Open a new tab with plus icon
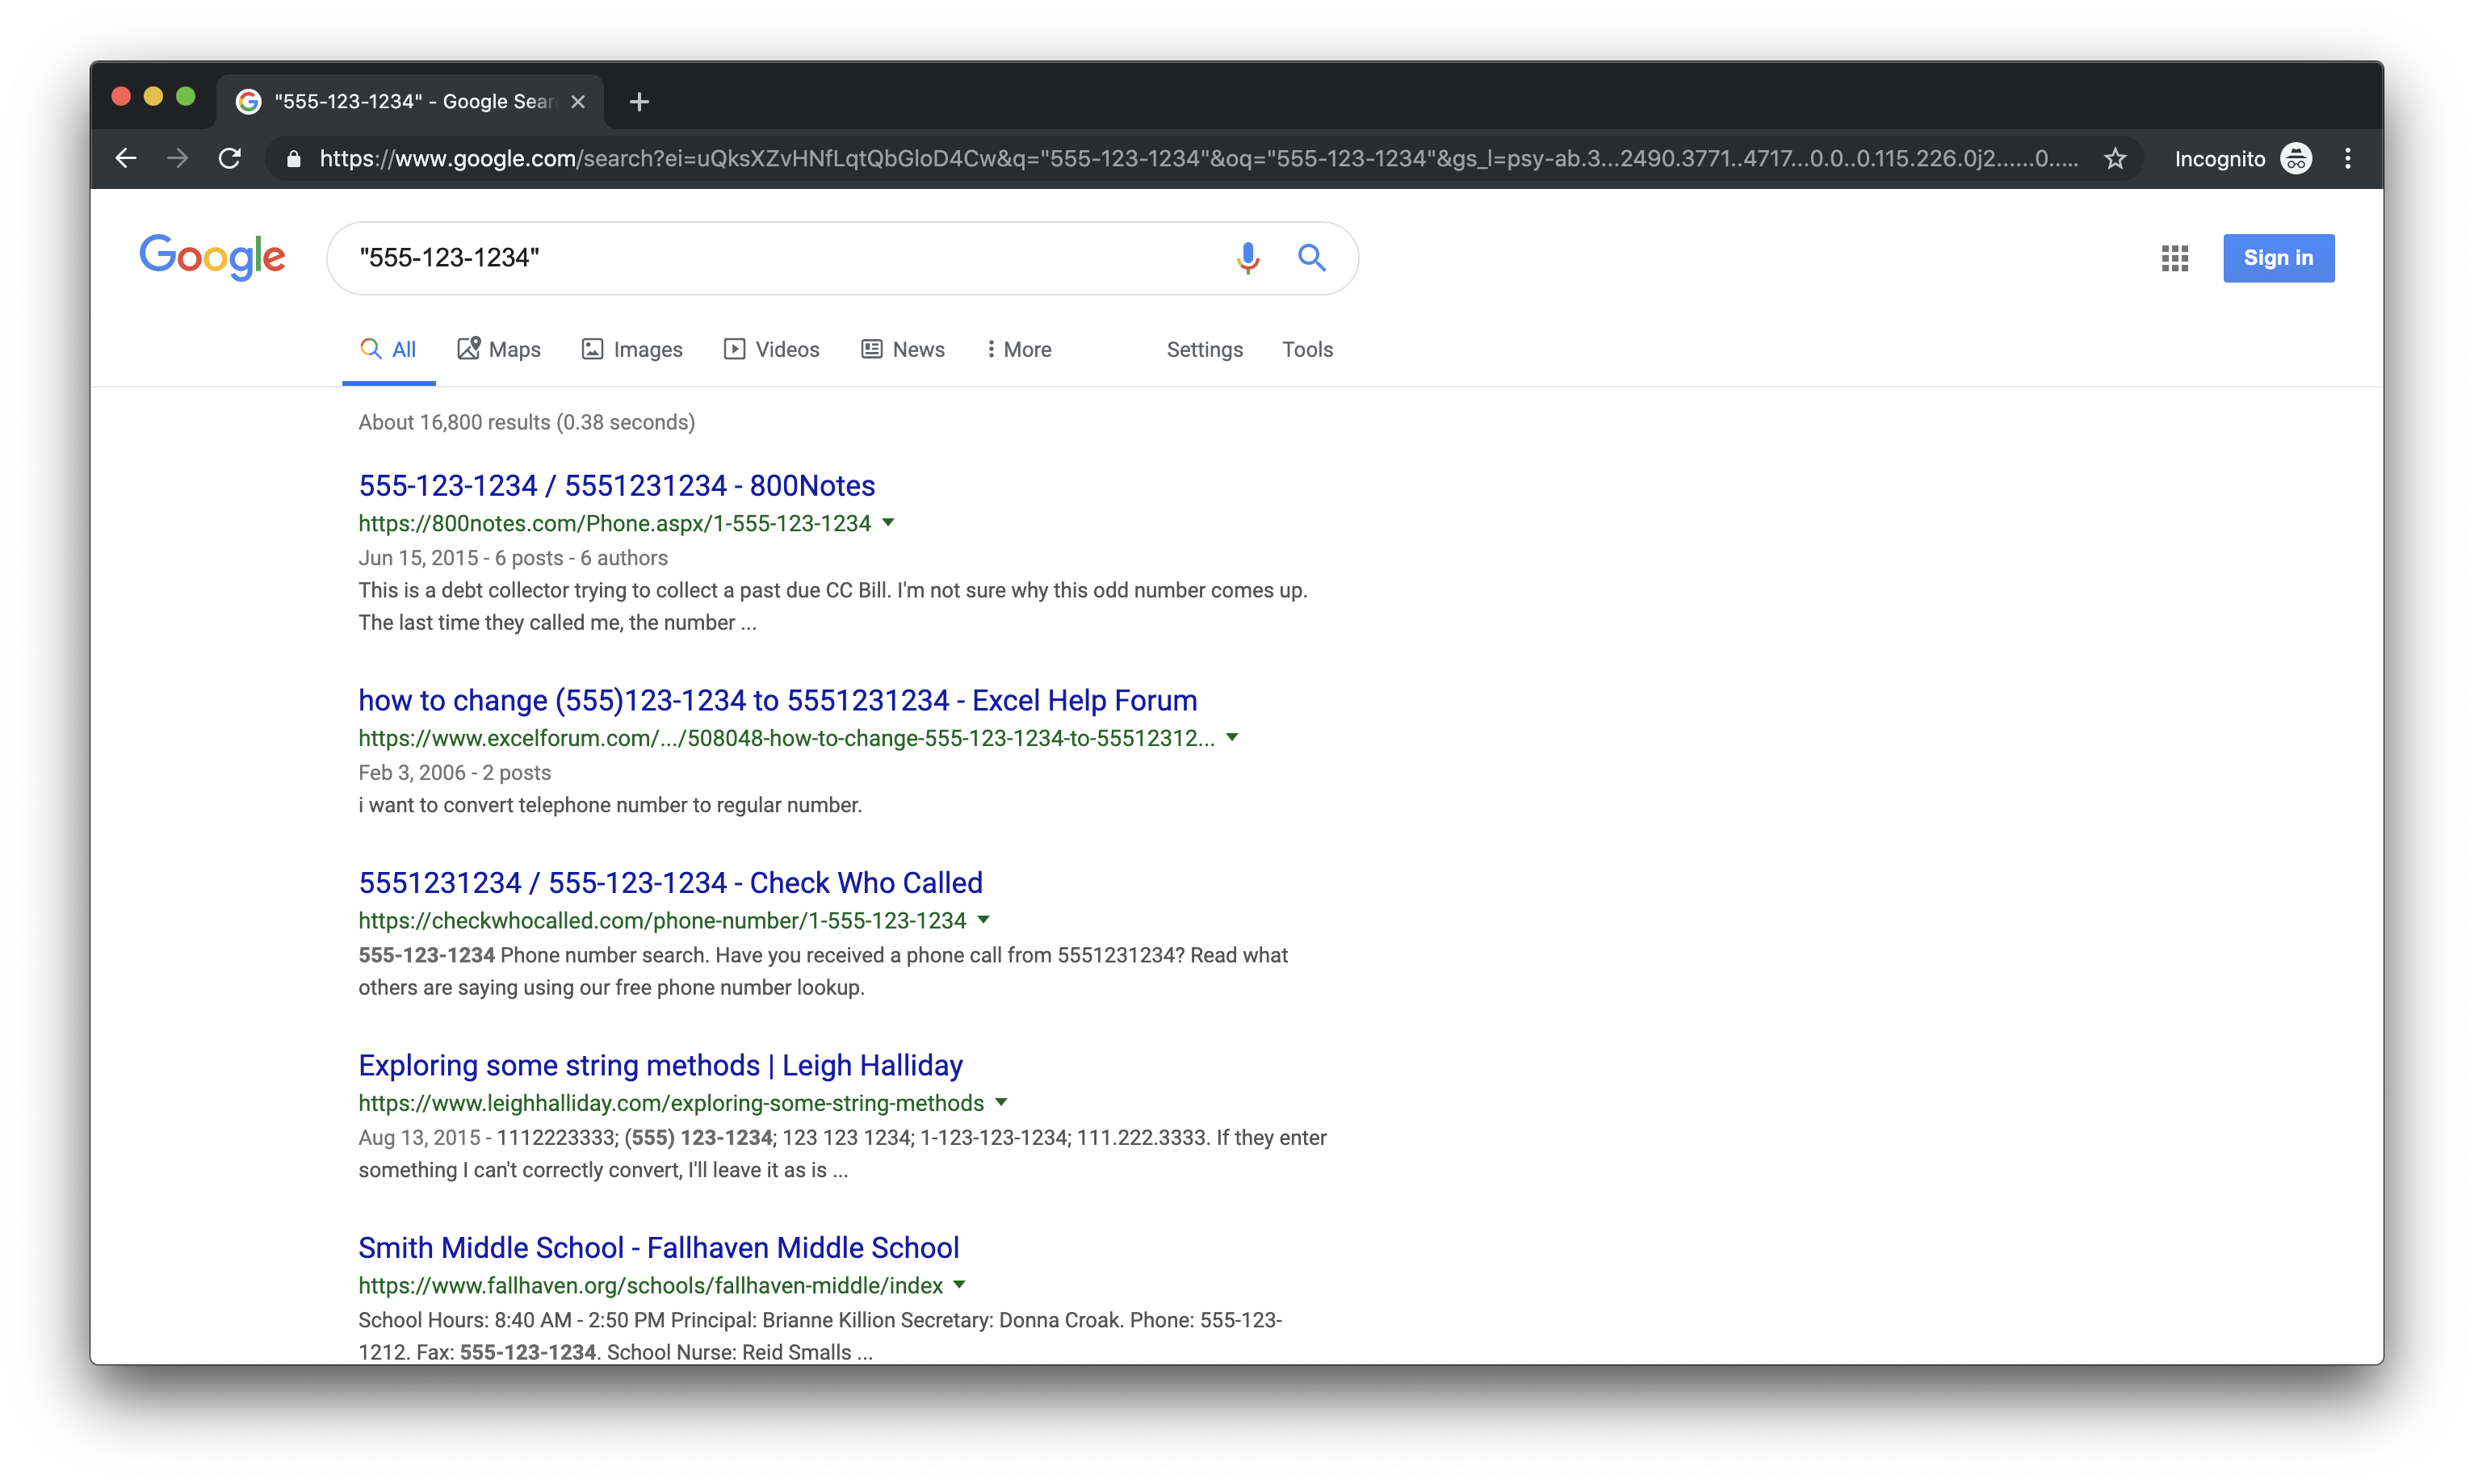 click(x=639, y=102)
